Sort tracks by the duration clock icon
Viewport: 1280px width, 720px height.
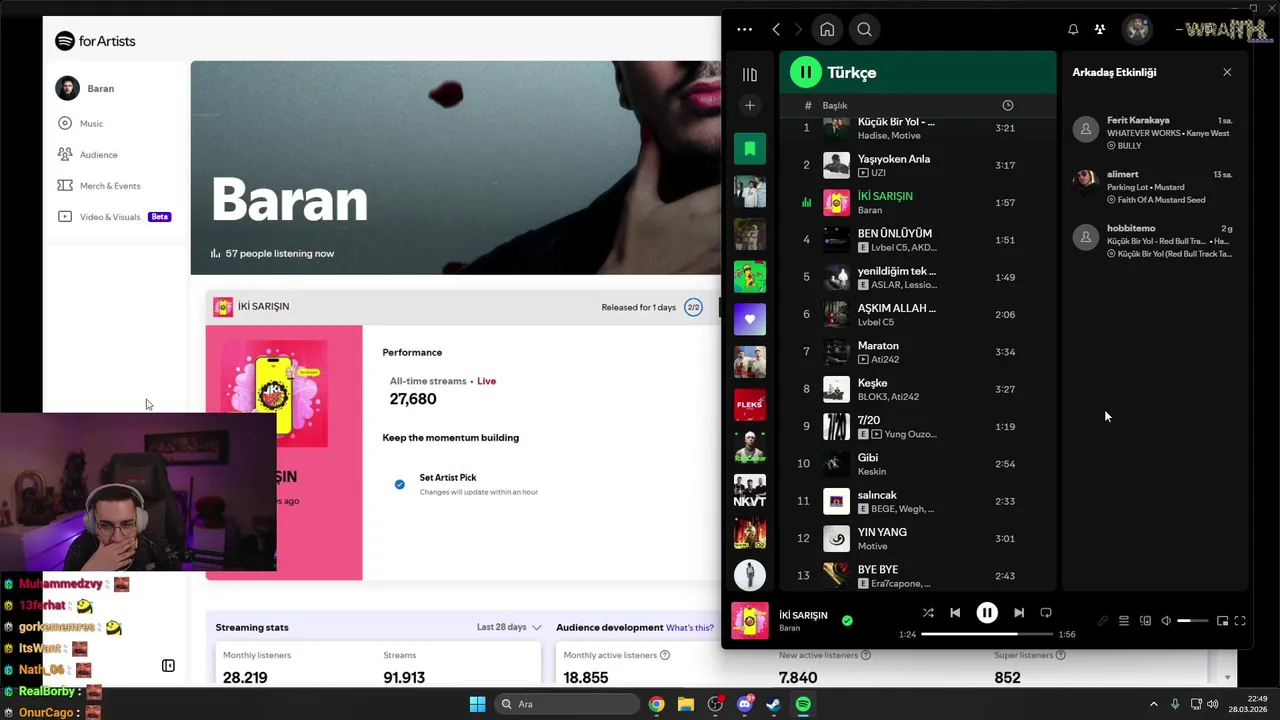coord(1007,105)
